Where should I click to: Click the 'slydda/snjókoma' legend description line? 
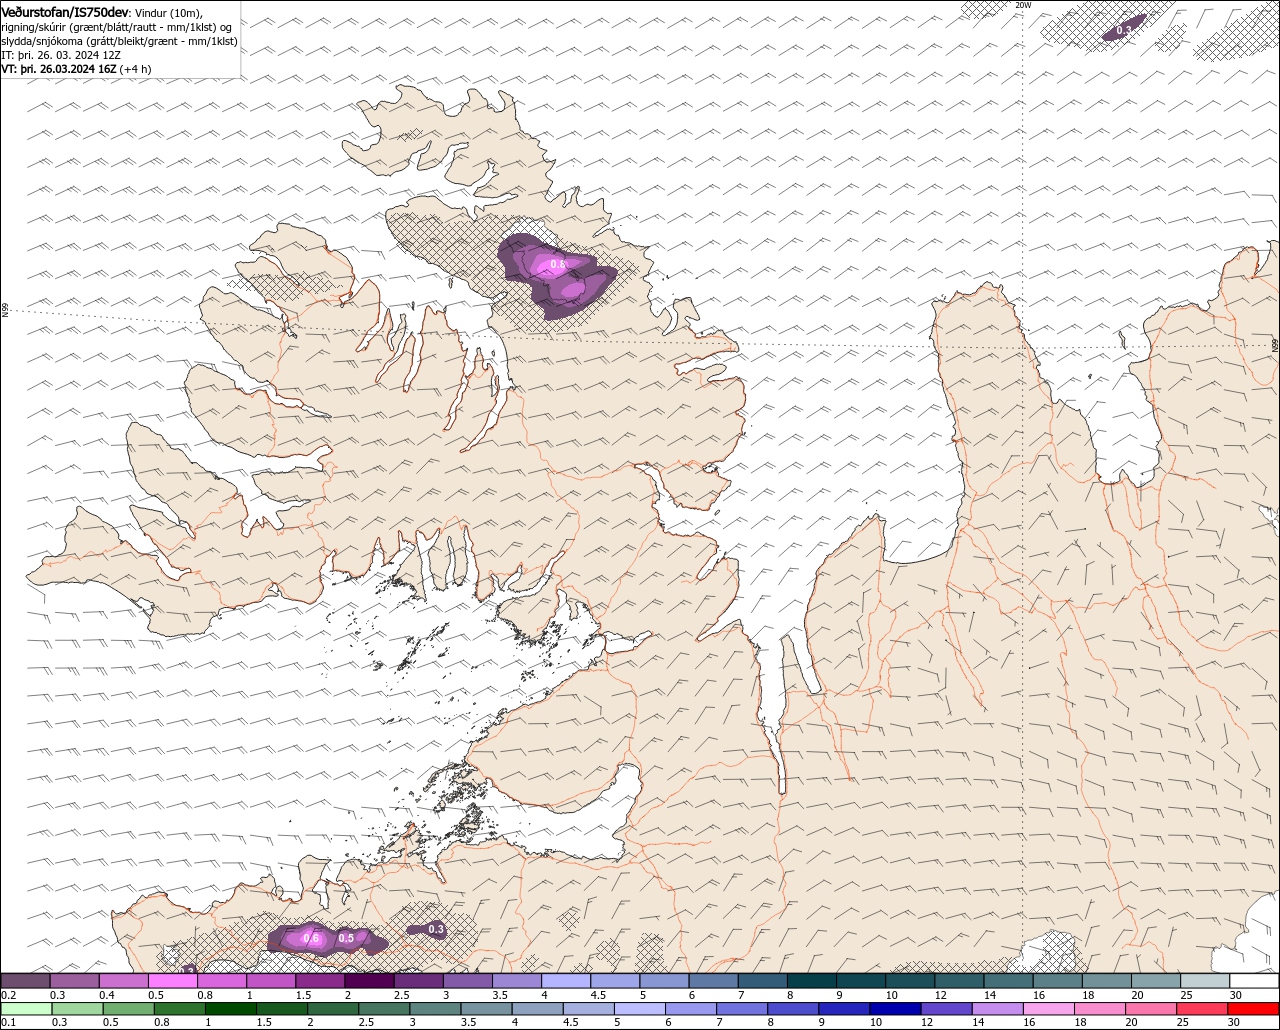119,41
